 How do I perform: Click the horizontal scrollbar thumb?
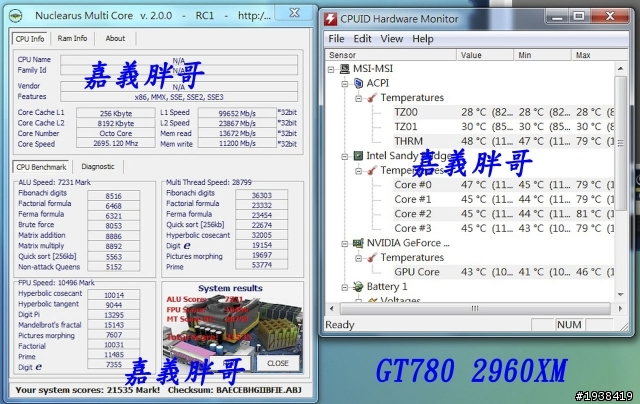click(x=475, y=309)
